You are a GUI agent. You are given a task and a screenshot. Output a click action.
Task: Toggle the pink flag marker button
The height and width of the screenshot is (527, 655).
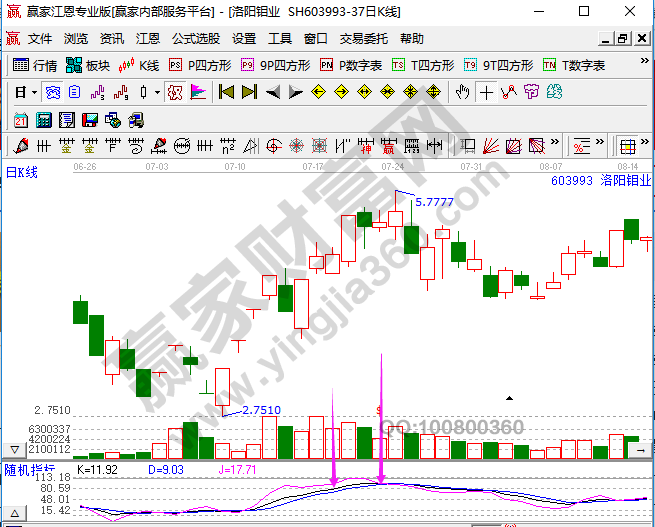coord(198,93)
